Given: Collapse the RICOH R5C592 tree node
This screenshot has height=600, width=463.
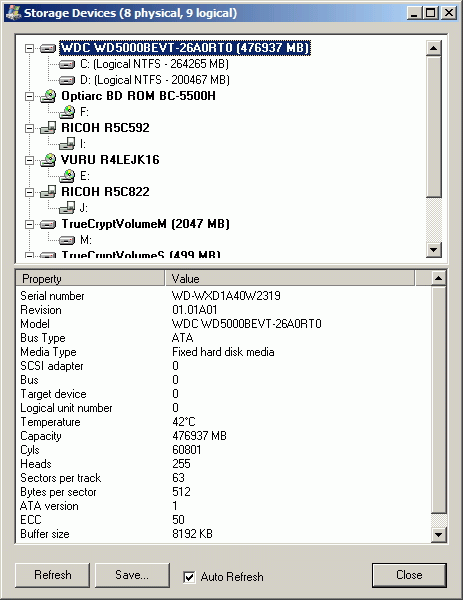Looking at the screenshot, I should pyautogui.click(x=29, y=128).
